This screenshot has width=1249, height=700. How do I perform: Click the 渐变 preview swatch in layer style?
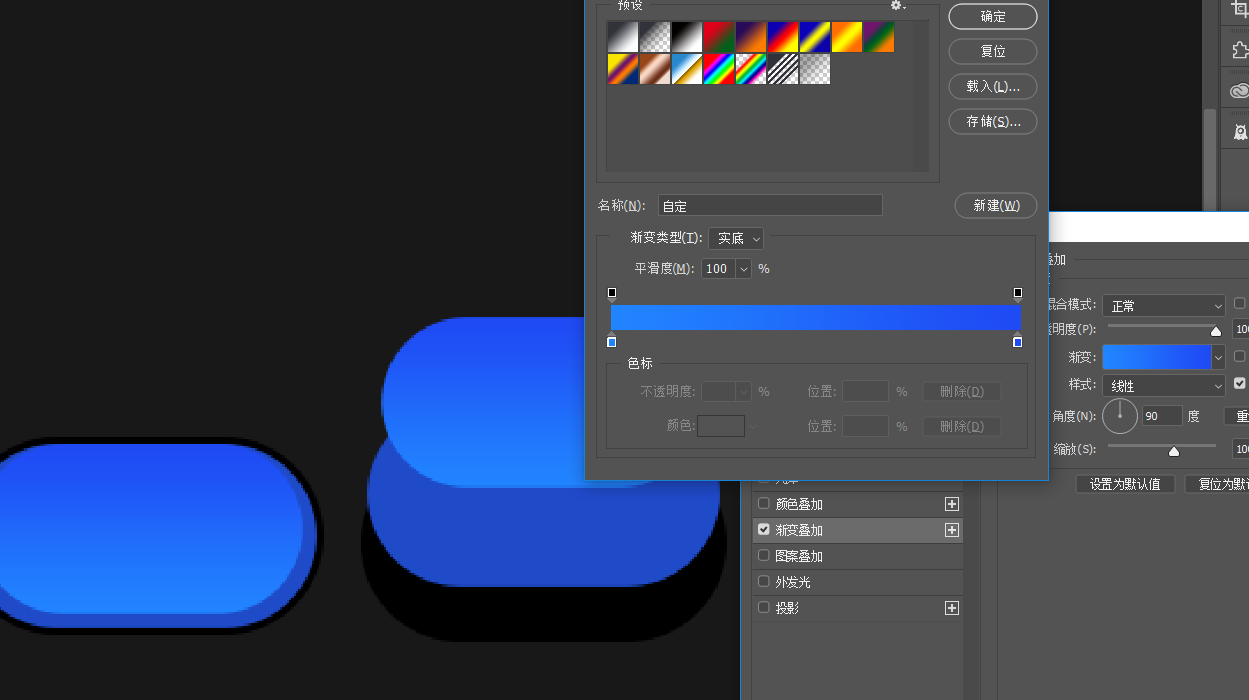pyautogui.click(x=1156, y=357)
